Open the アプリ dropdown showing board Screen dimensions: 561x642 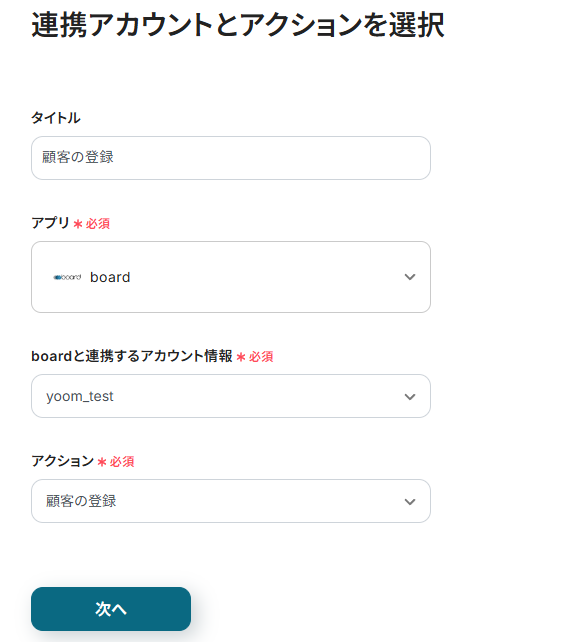tap(231, 277)
